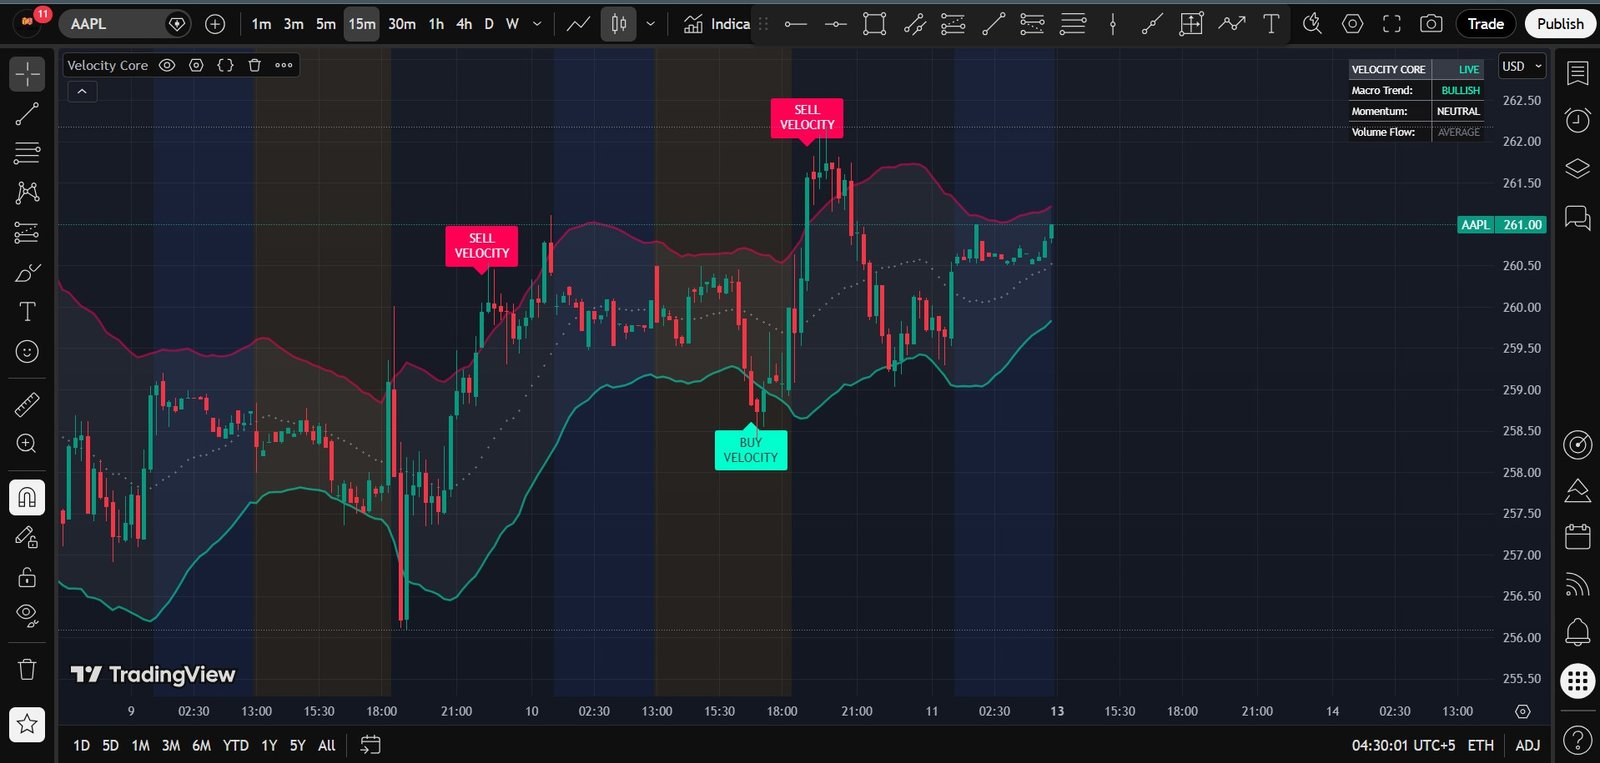The height and width of the screenshot is (763, 1600).
Task: Switch to the 1h timeframe
Action: [x=436, y=24]
